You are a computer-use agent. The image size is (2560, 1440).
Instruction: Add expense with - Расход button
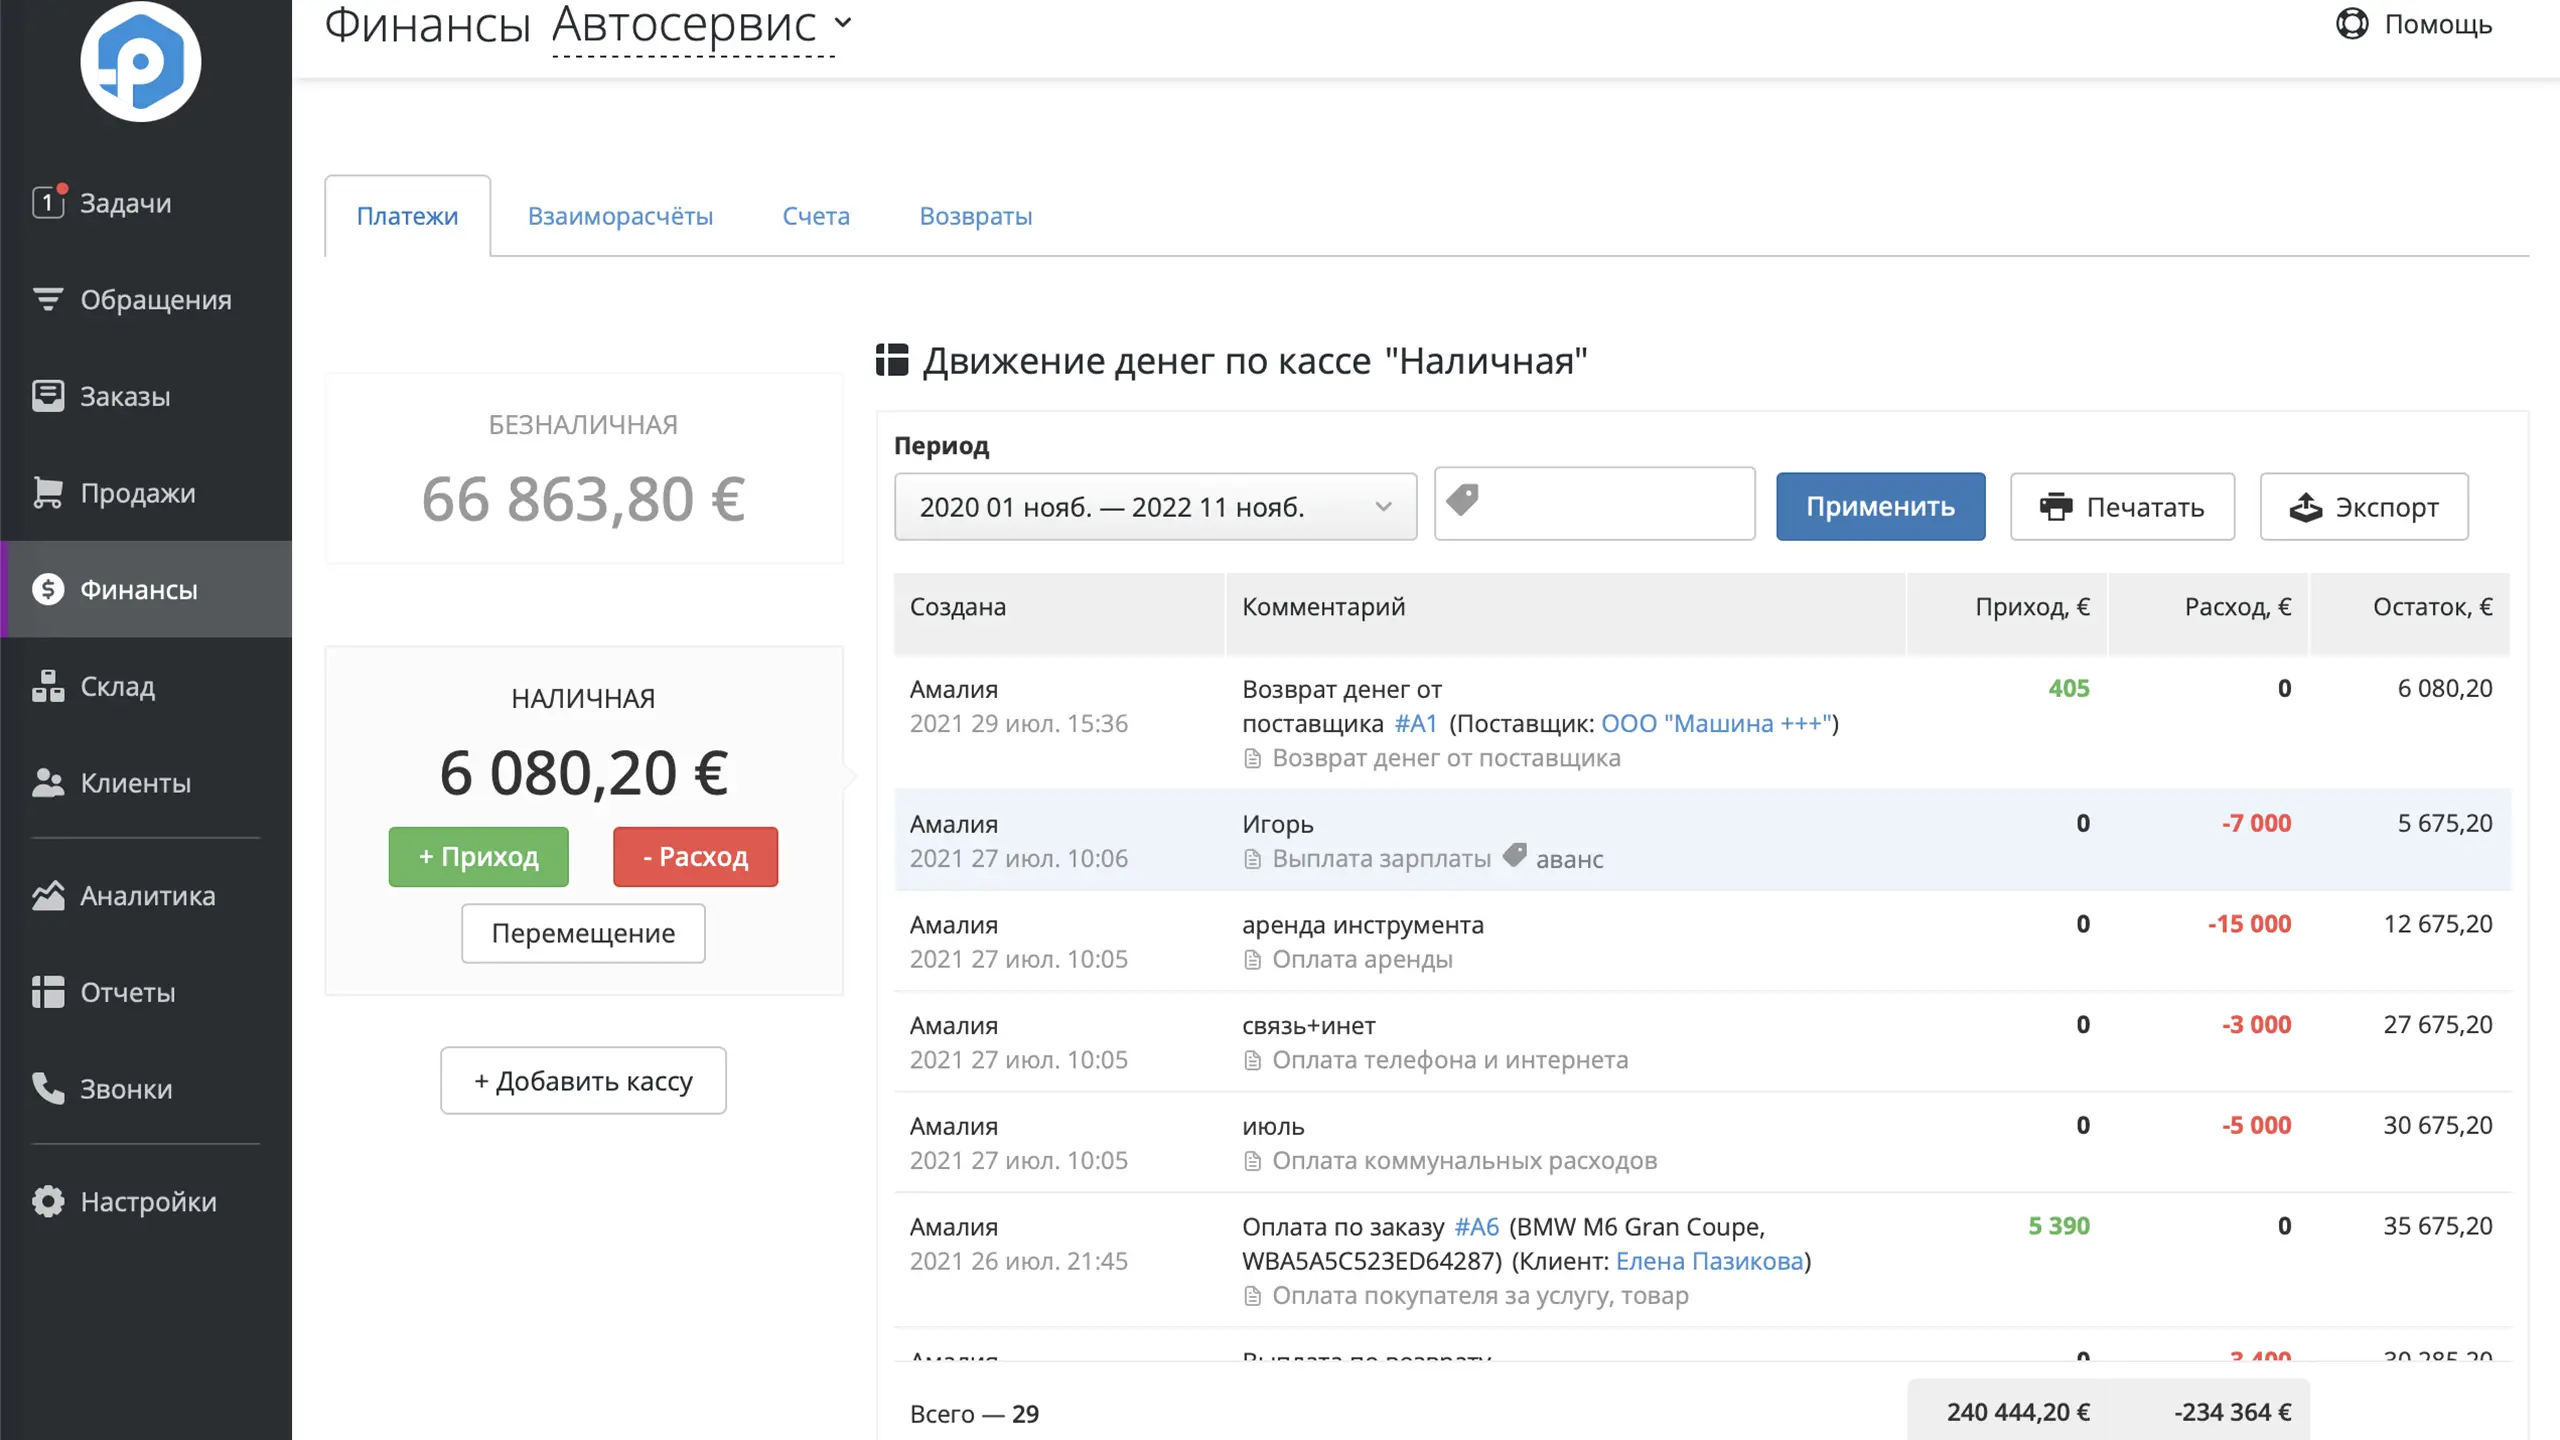[x=695, y=857]
